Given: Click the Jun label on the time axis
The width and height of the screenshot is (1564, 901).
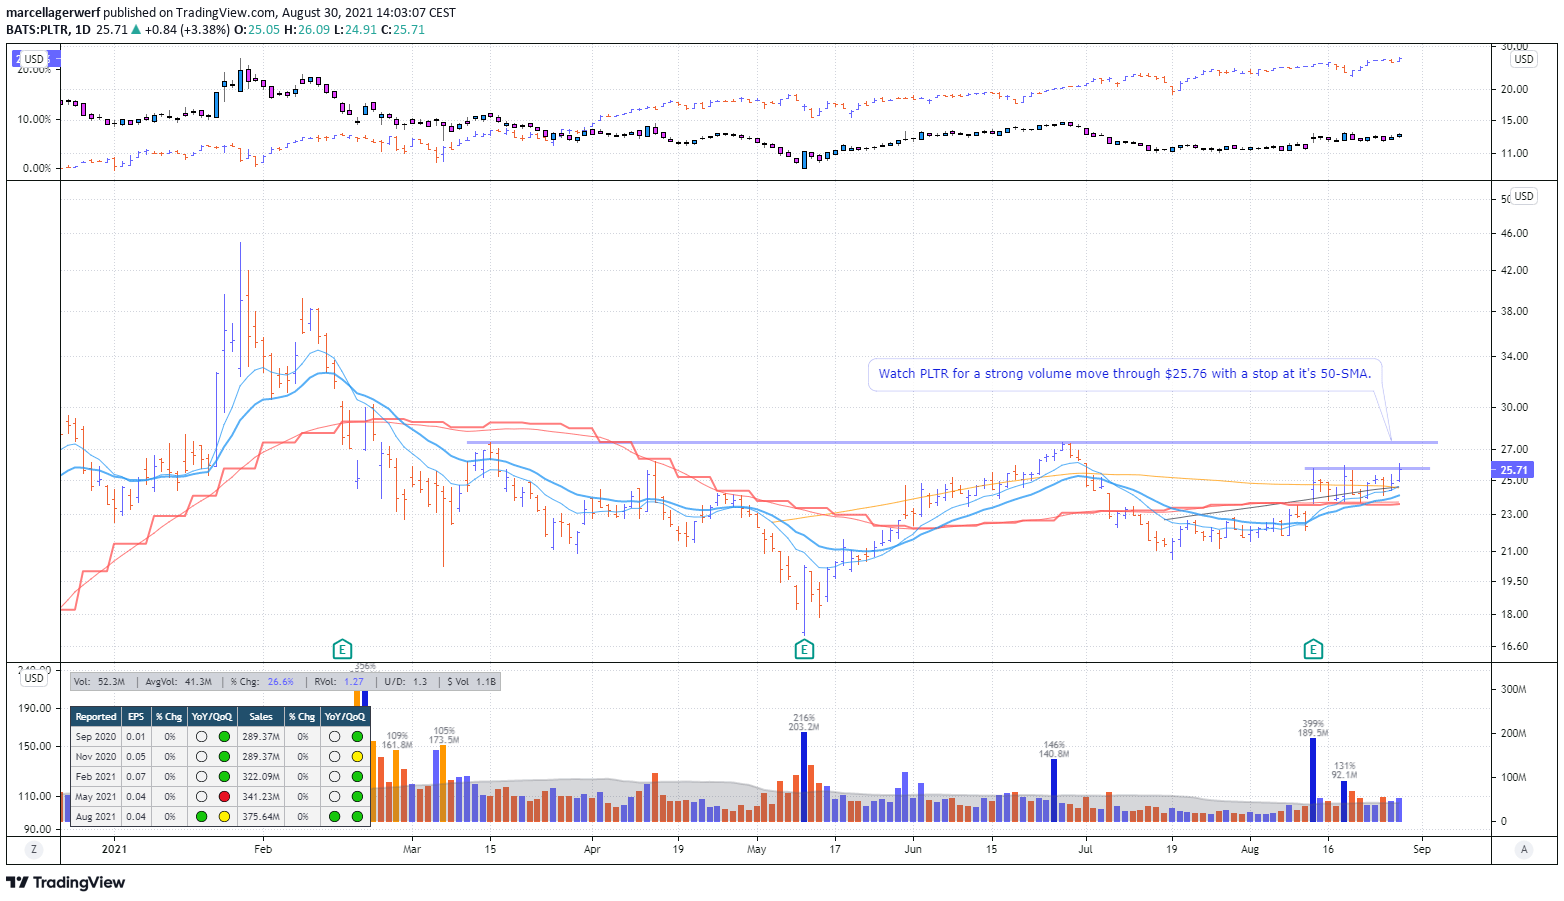Looking at the screenshot, I should 913,849.
